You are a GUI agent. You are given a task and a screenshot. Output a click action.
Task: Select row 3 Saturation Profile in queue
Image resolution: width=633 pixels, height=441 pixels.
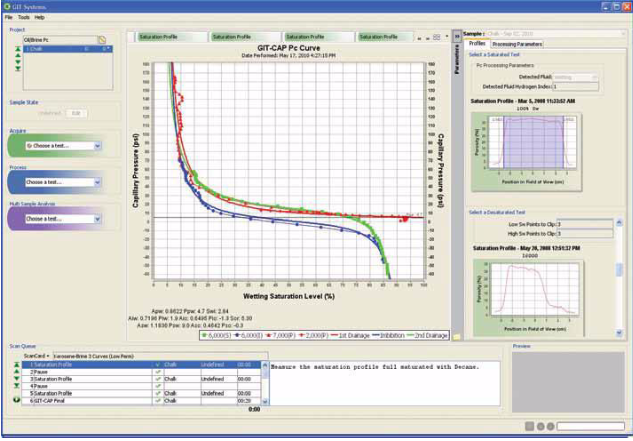pyautogui.click(x=141, y=379)
